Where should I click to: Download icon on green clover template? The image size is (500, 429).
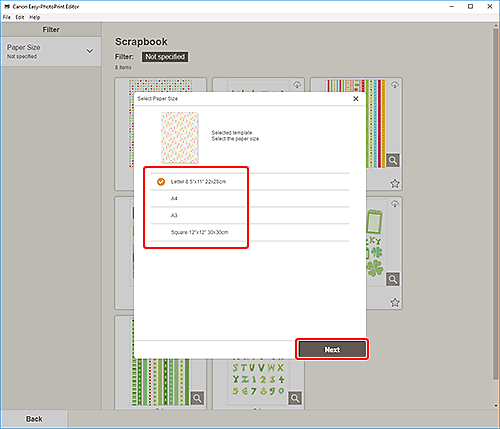[395, 204]
